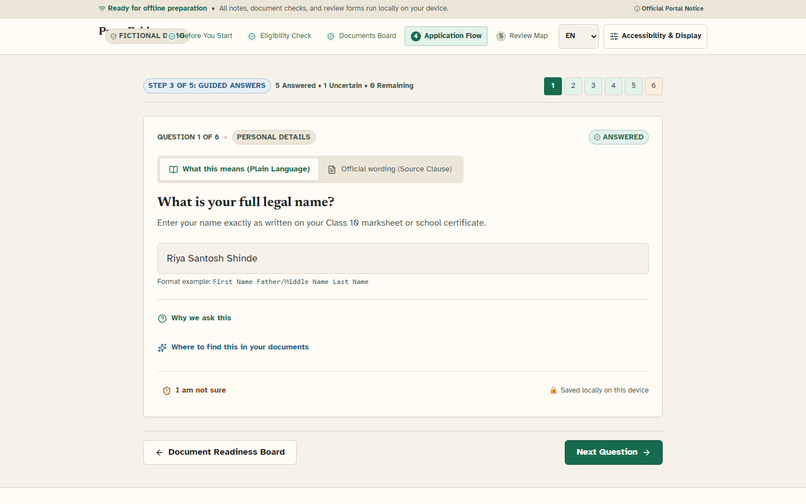Click the 'Saved locally on this device' text
Screen dimensions: 806x504
click(x=604, y=390)
